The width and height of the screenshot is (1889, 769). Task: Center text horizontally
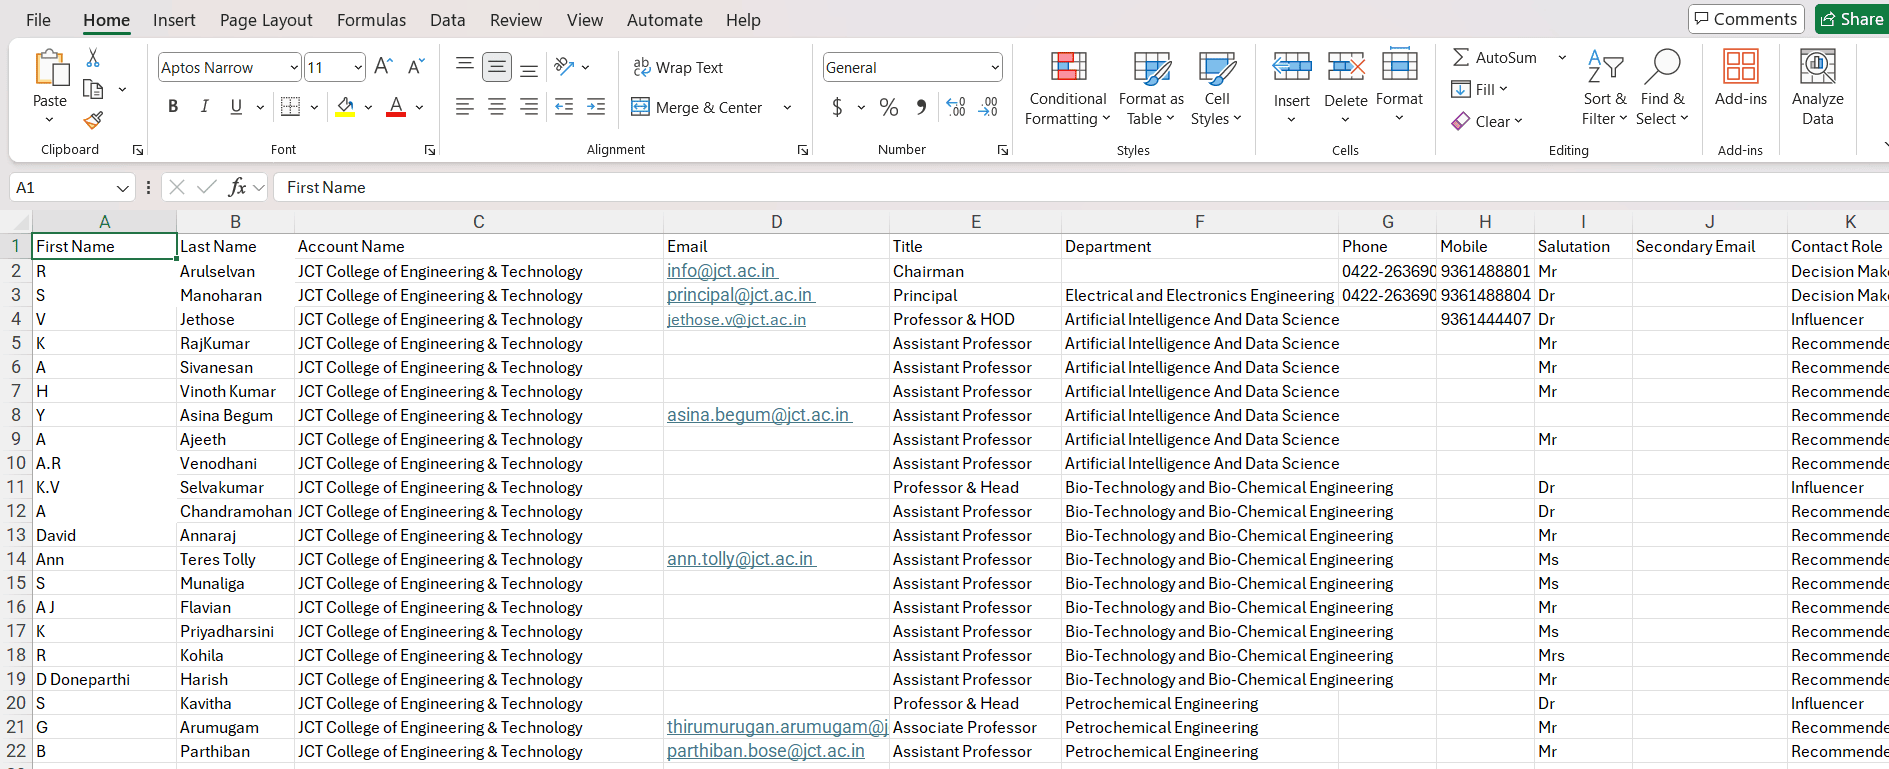click(497, 106)
